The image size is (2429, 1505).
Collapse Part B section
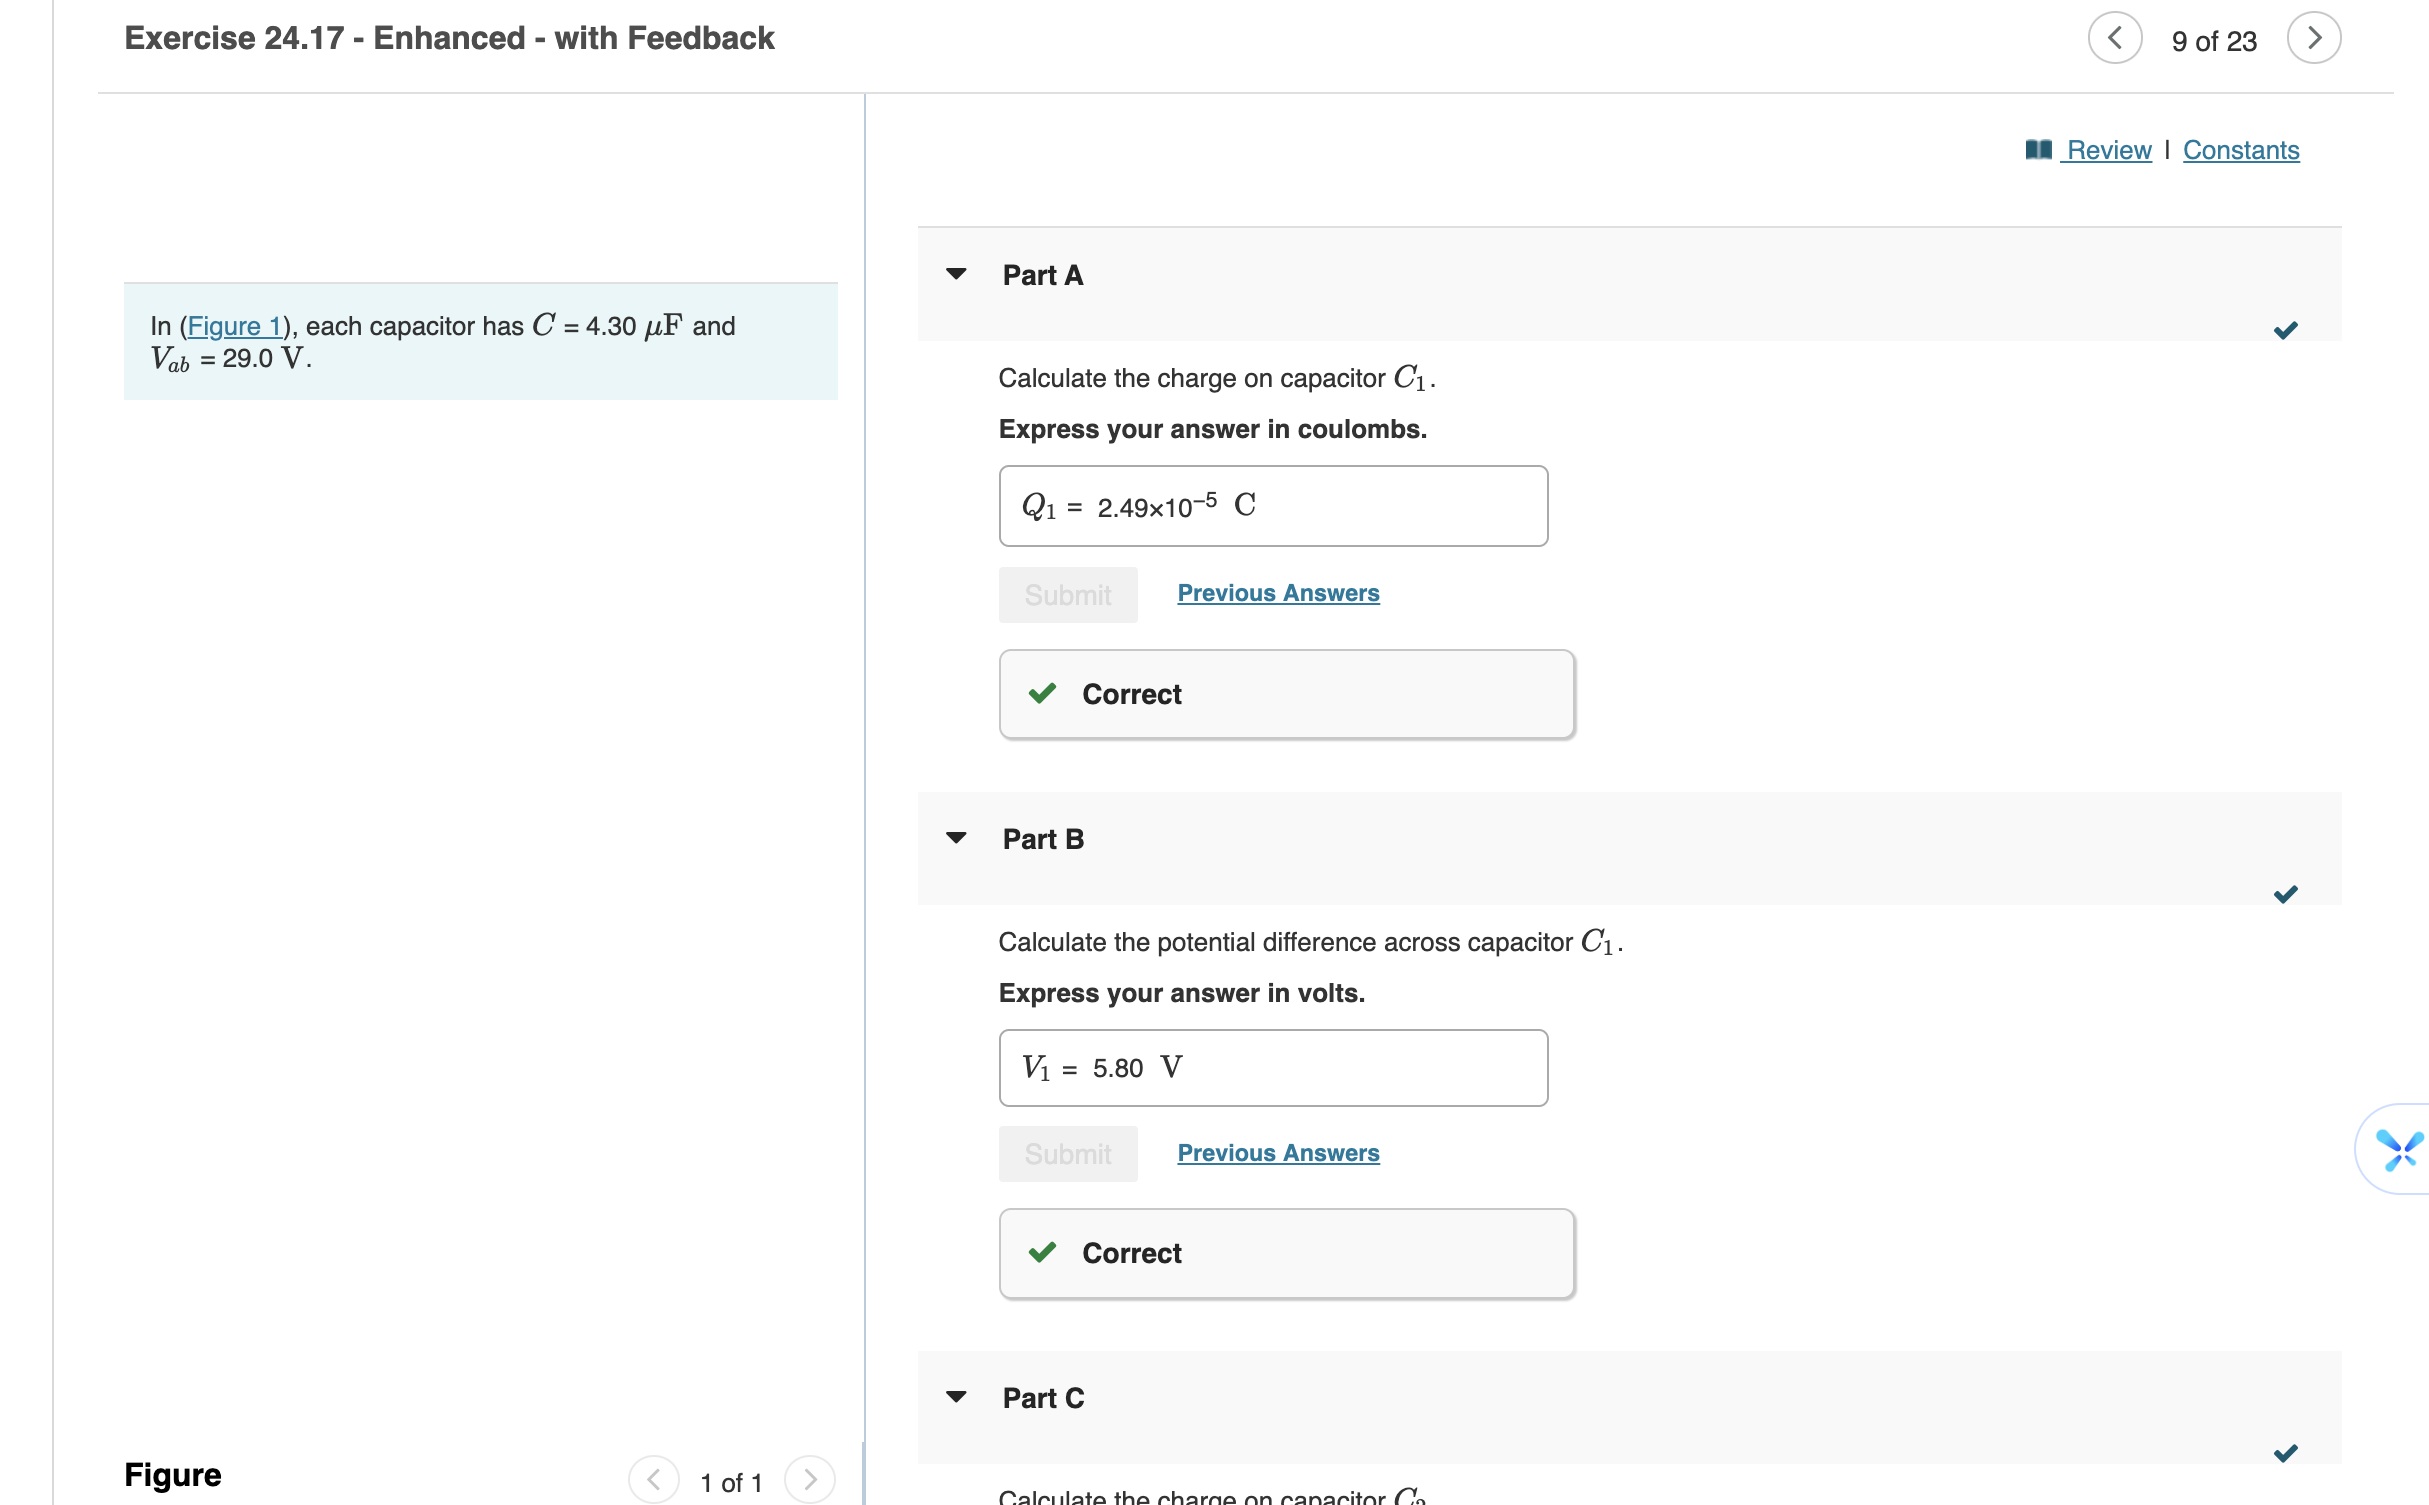point(957,838)
